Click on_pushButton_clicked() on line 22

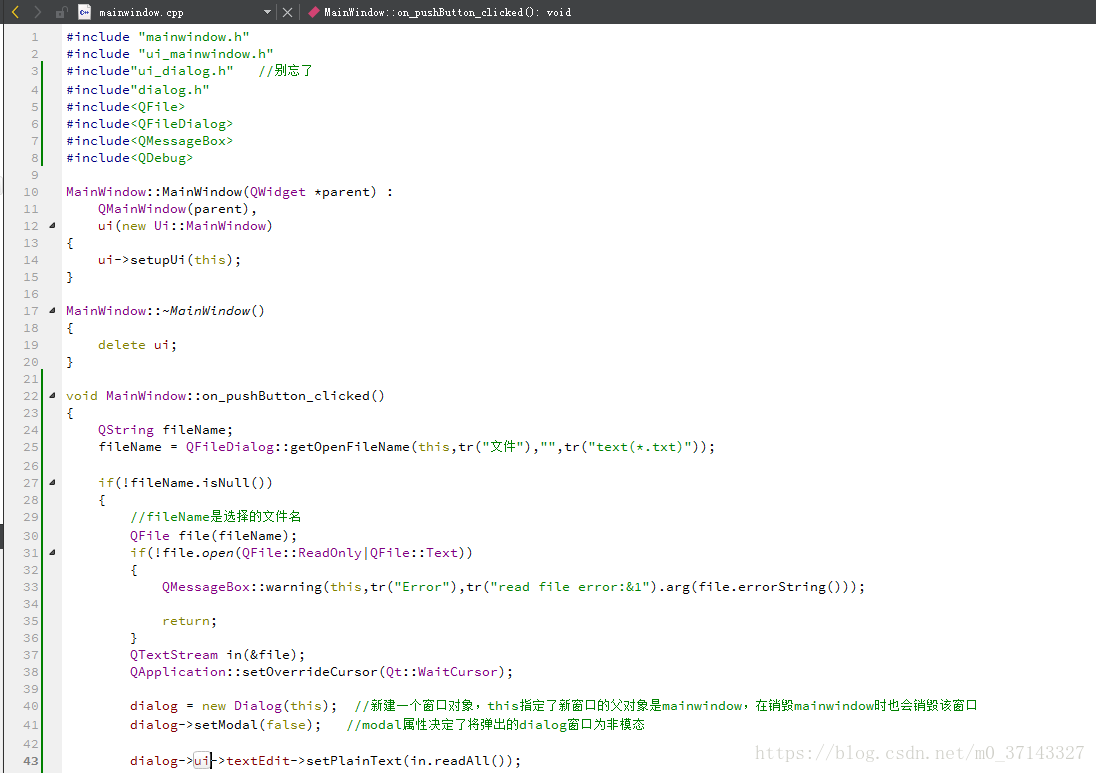pyautogui.click(x=294, y=396)
